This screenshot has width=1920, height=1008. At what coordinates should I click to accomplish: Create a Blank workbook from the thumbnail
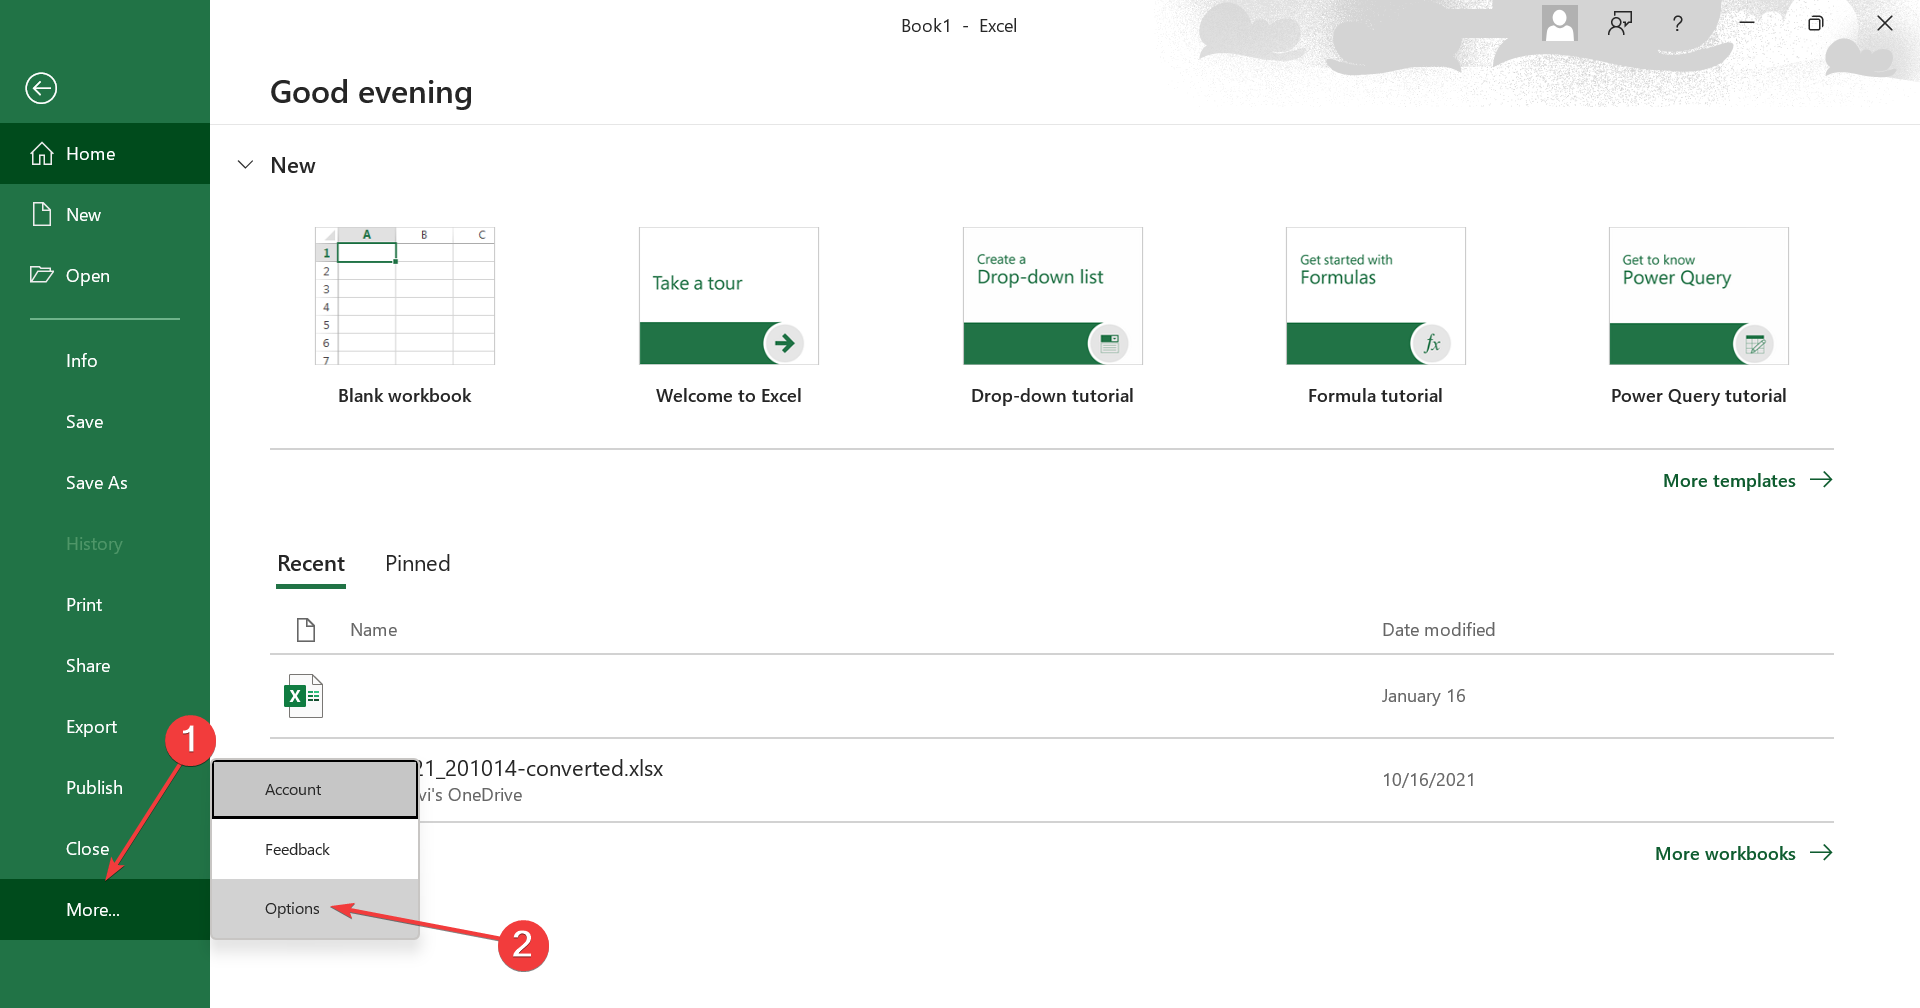click(x=405, y=296)
